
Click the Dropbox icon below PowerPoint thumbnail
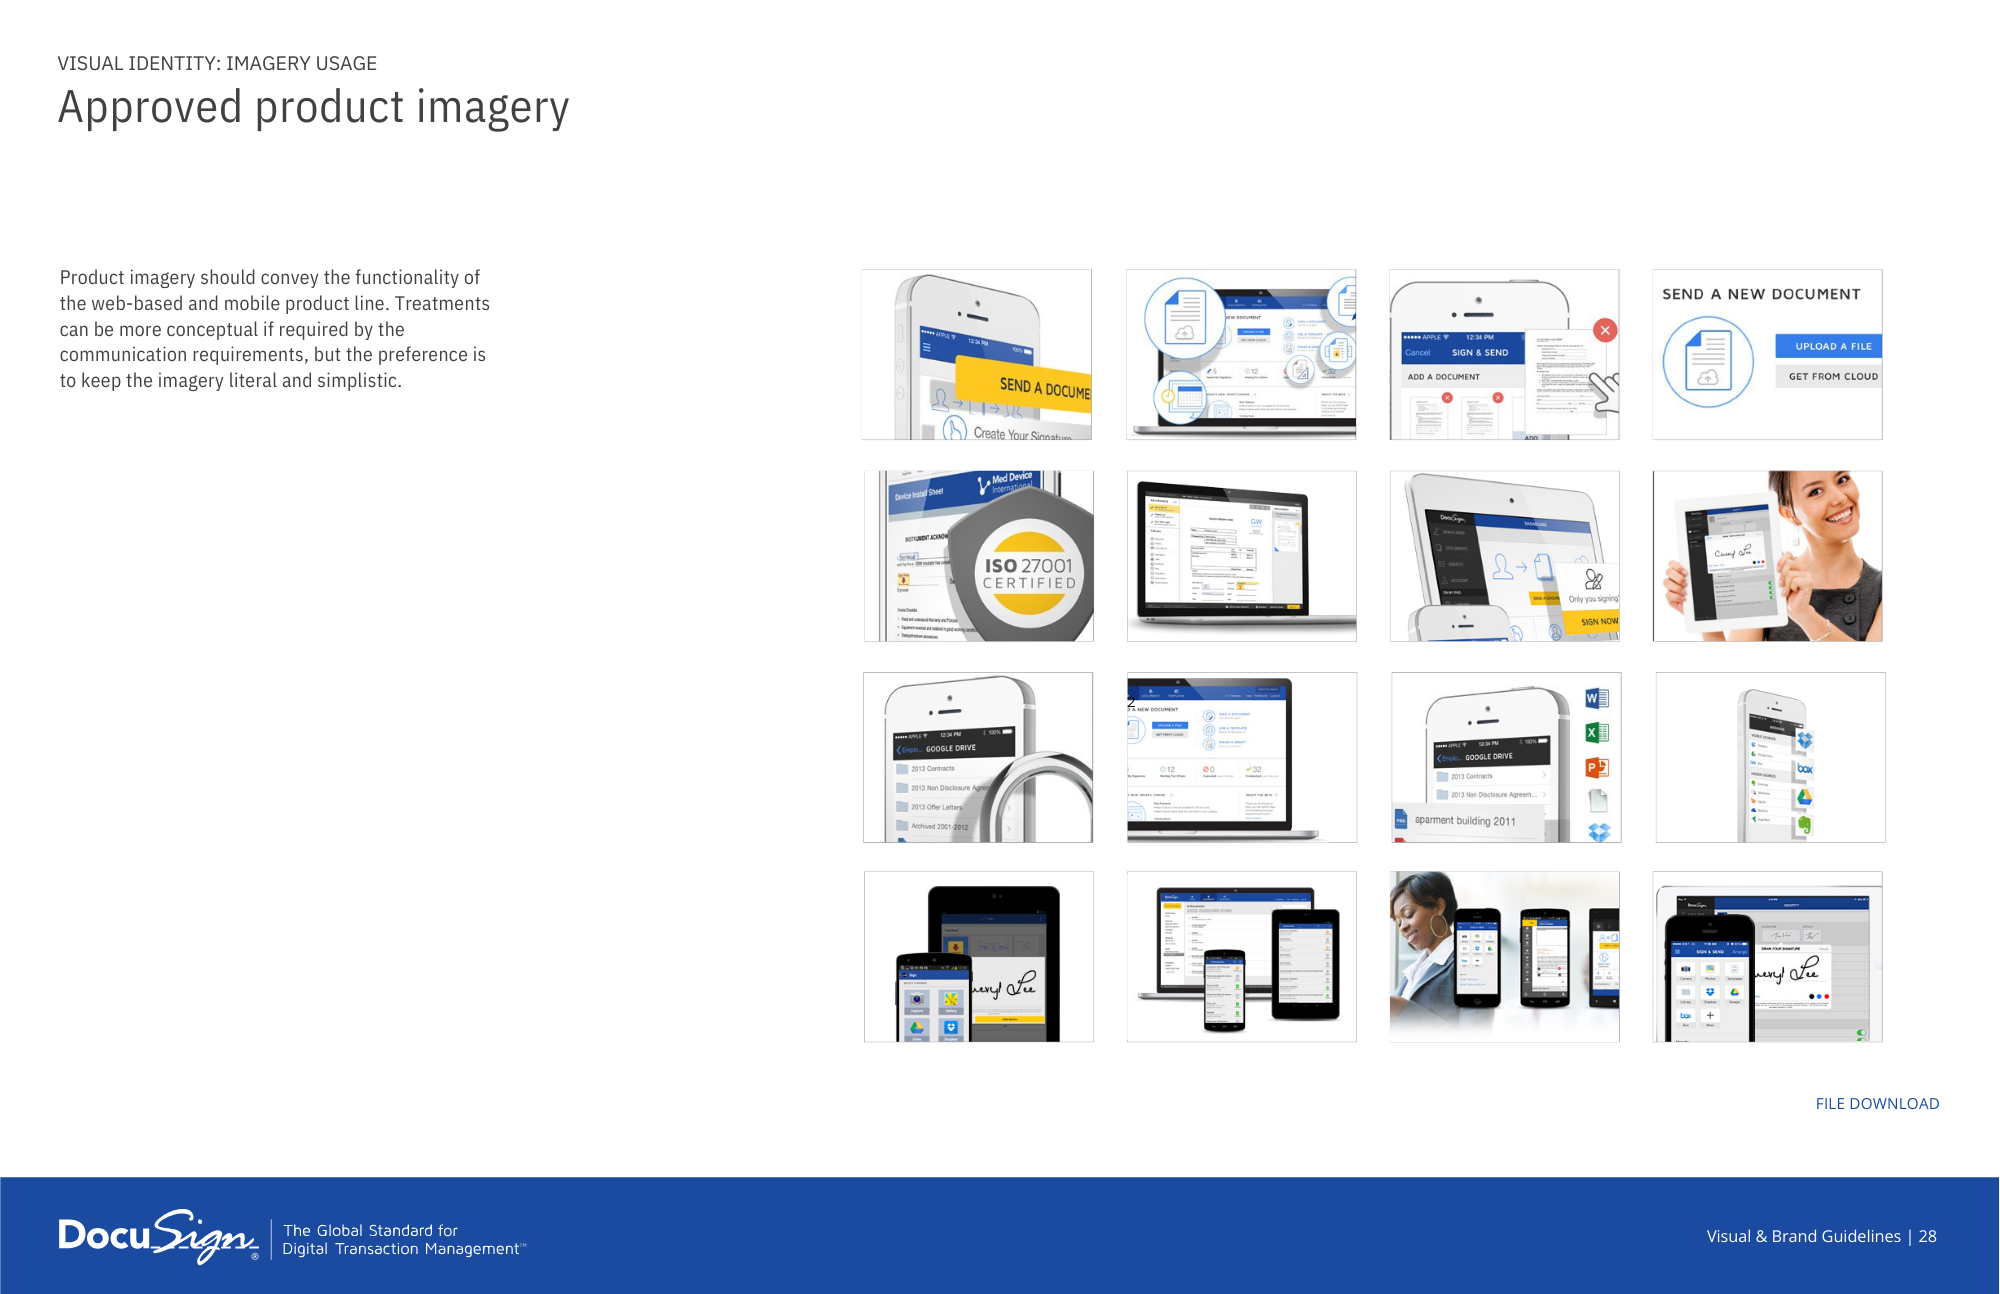coord(1599,832)
